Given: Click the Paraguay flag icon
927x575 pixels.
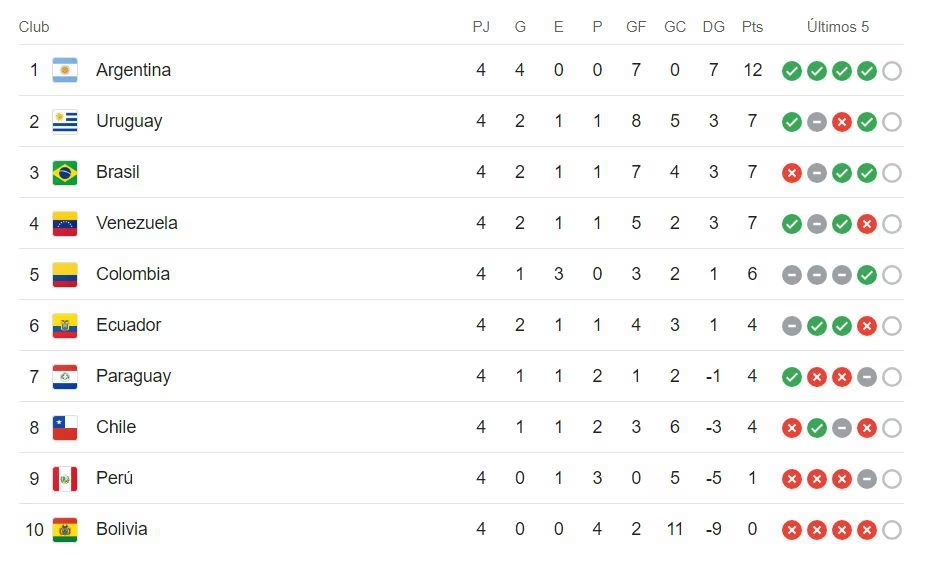Looking at the screenshot, I should point(65,376).
